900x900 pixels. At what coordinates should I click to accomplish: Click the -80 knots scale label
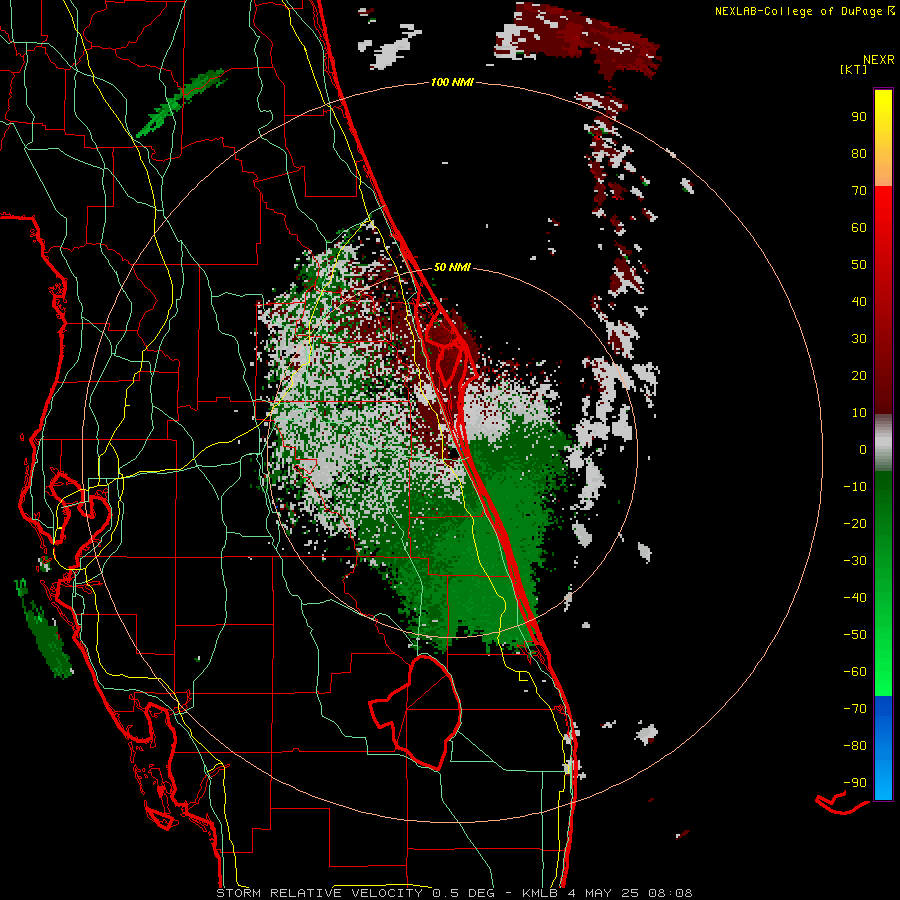click(855, 746)
